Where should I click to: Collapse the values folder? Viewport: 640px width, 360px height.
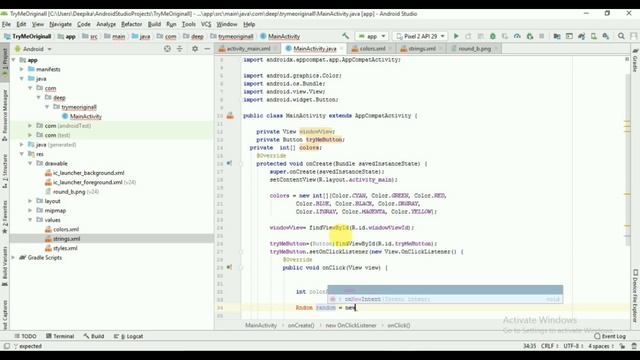[30, 220]
